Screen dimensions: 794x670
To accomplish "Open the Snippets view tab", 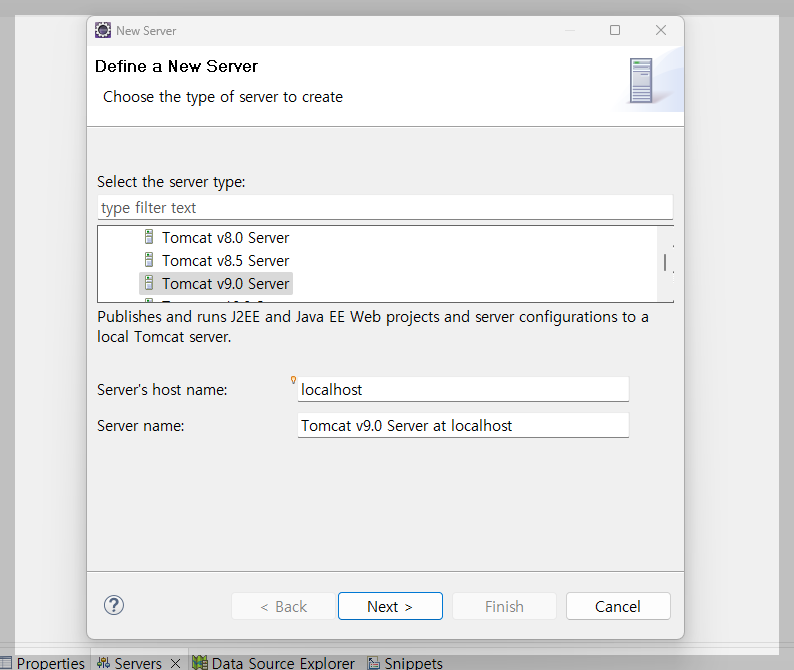I will [x=405, y=663].
